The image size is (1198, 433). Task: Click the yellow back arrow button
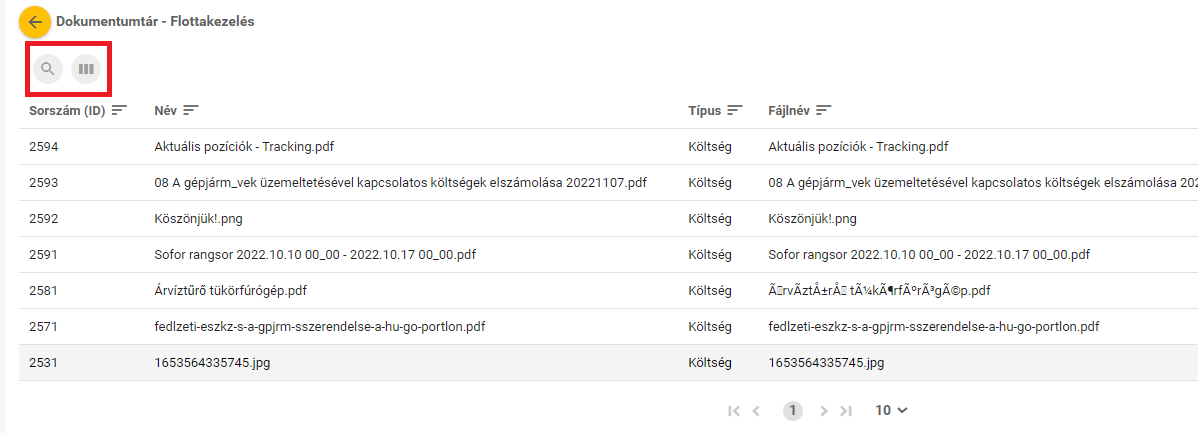[35, 21]
